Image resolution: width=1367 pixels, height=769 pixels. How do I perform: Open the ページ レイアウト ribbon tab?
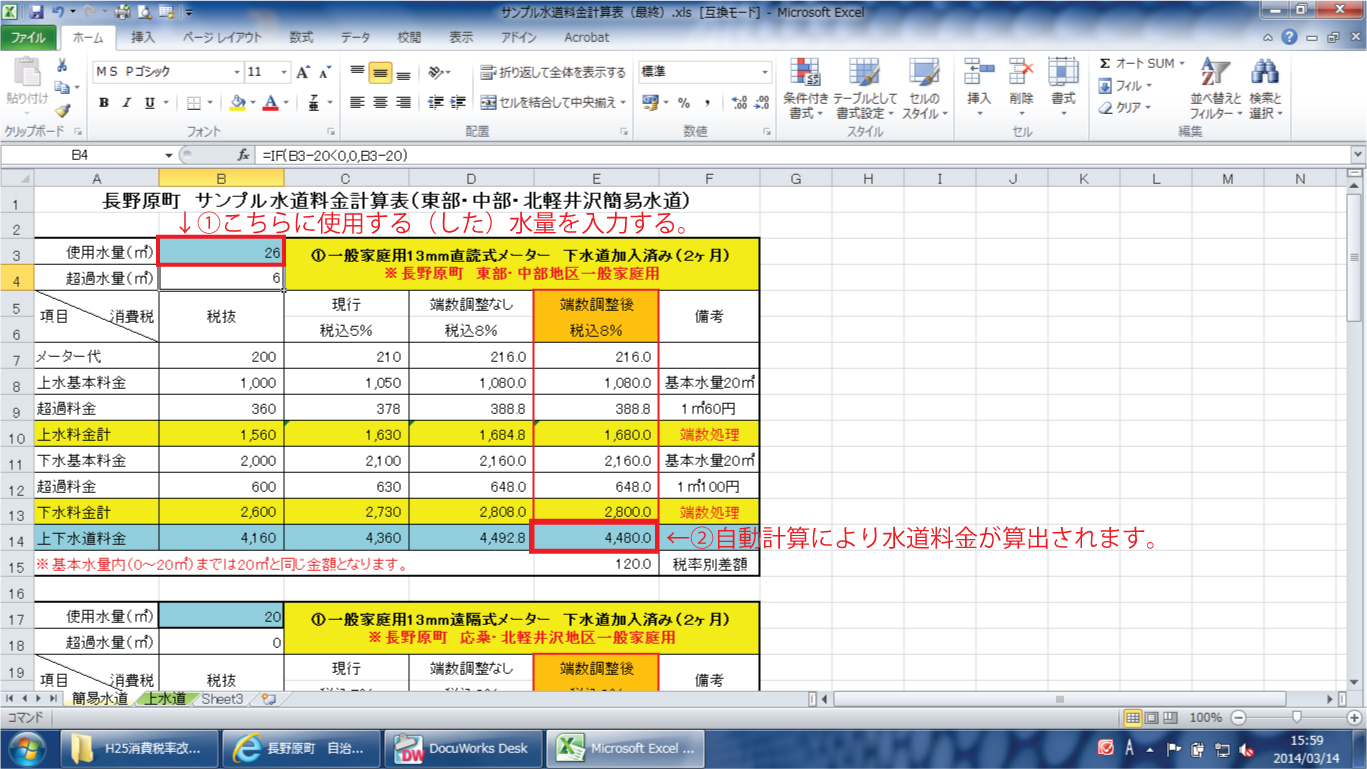tap(222, 37)
